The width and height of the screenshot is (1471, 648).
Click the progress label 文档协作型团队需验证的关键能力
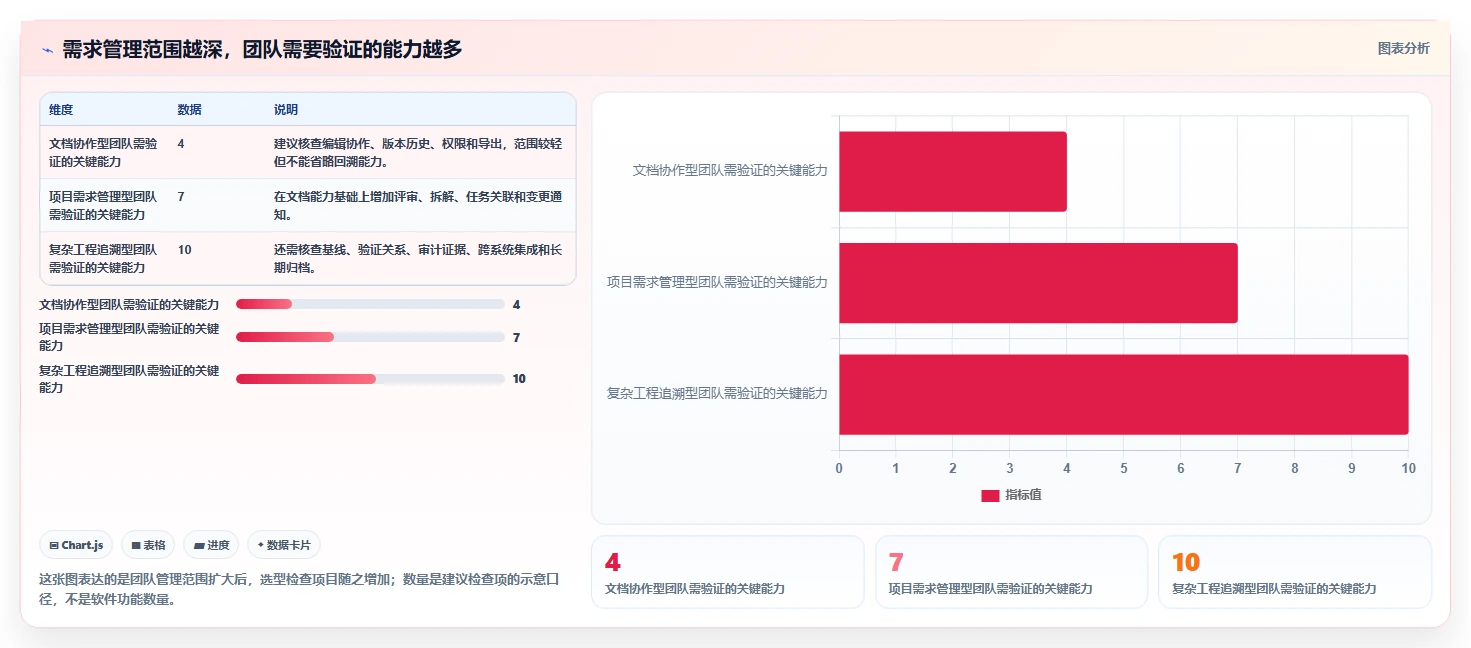pyautogui.click(x=129, y=304)
